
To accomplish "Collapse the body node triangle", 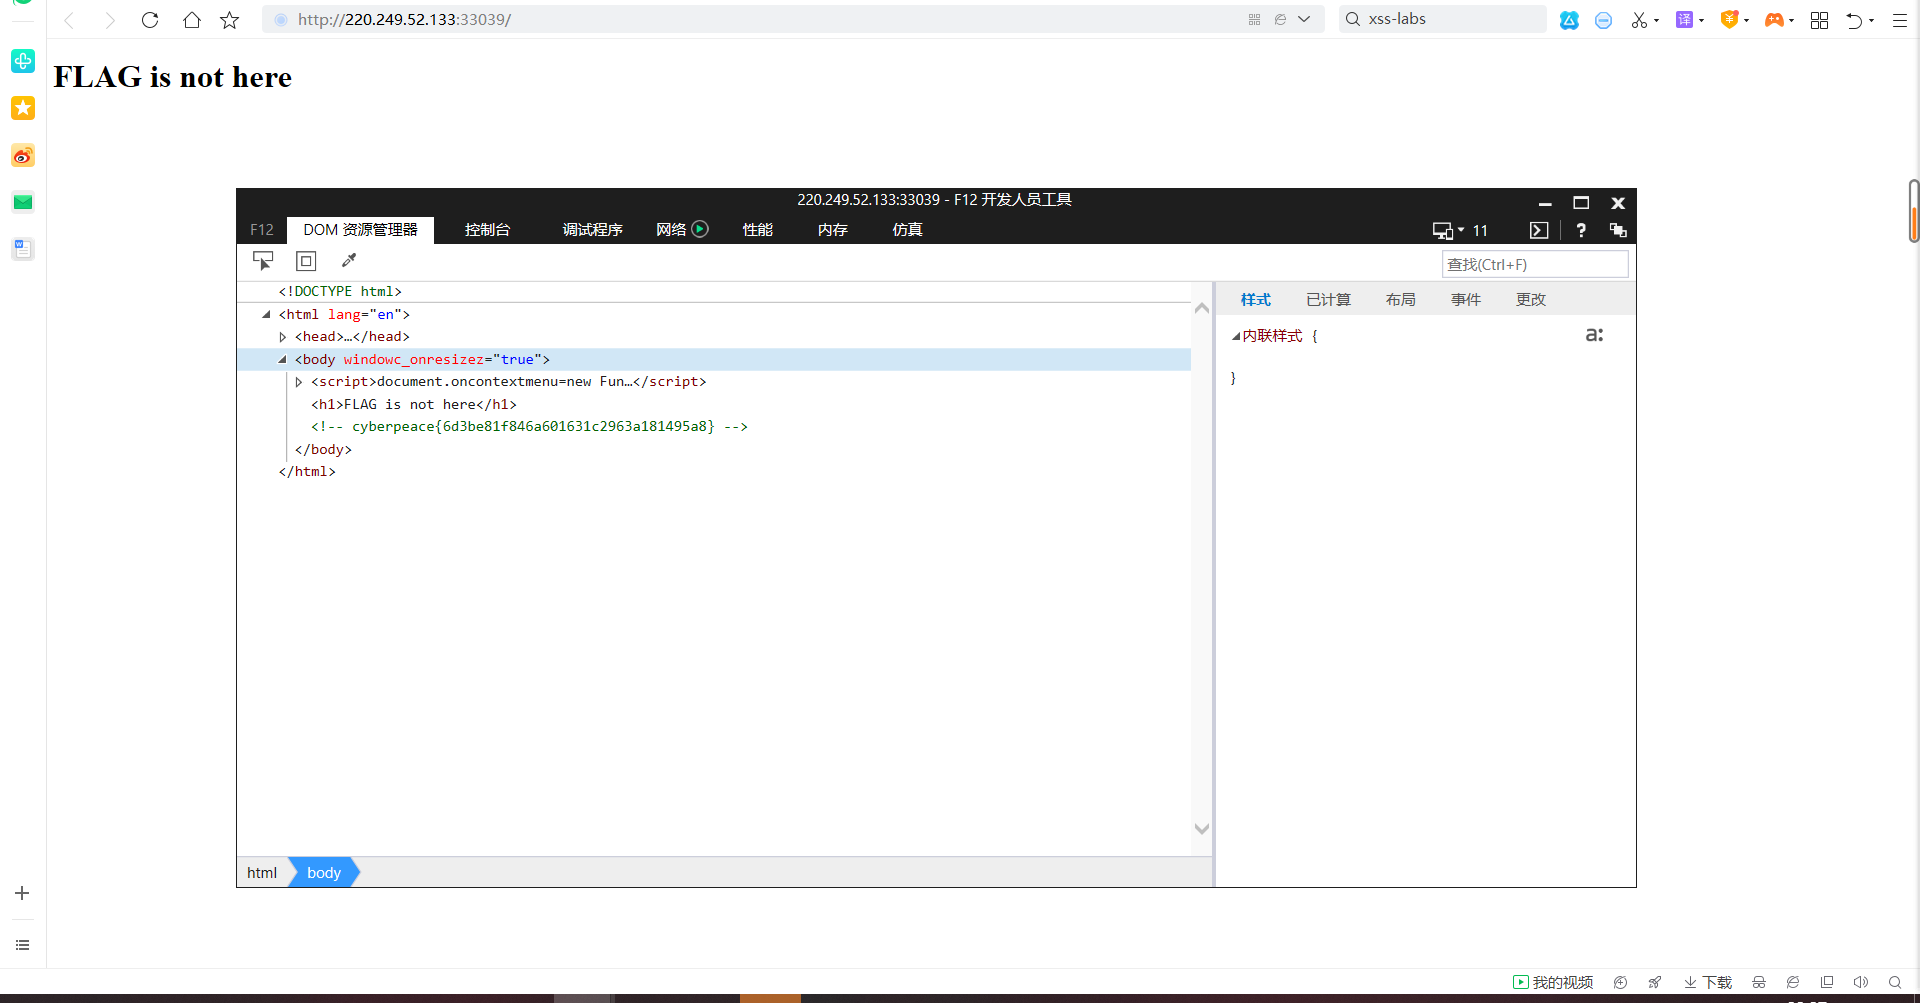I will (282, 359).
